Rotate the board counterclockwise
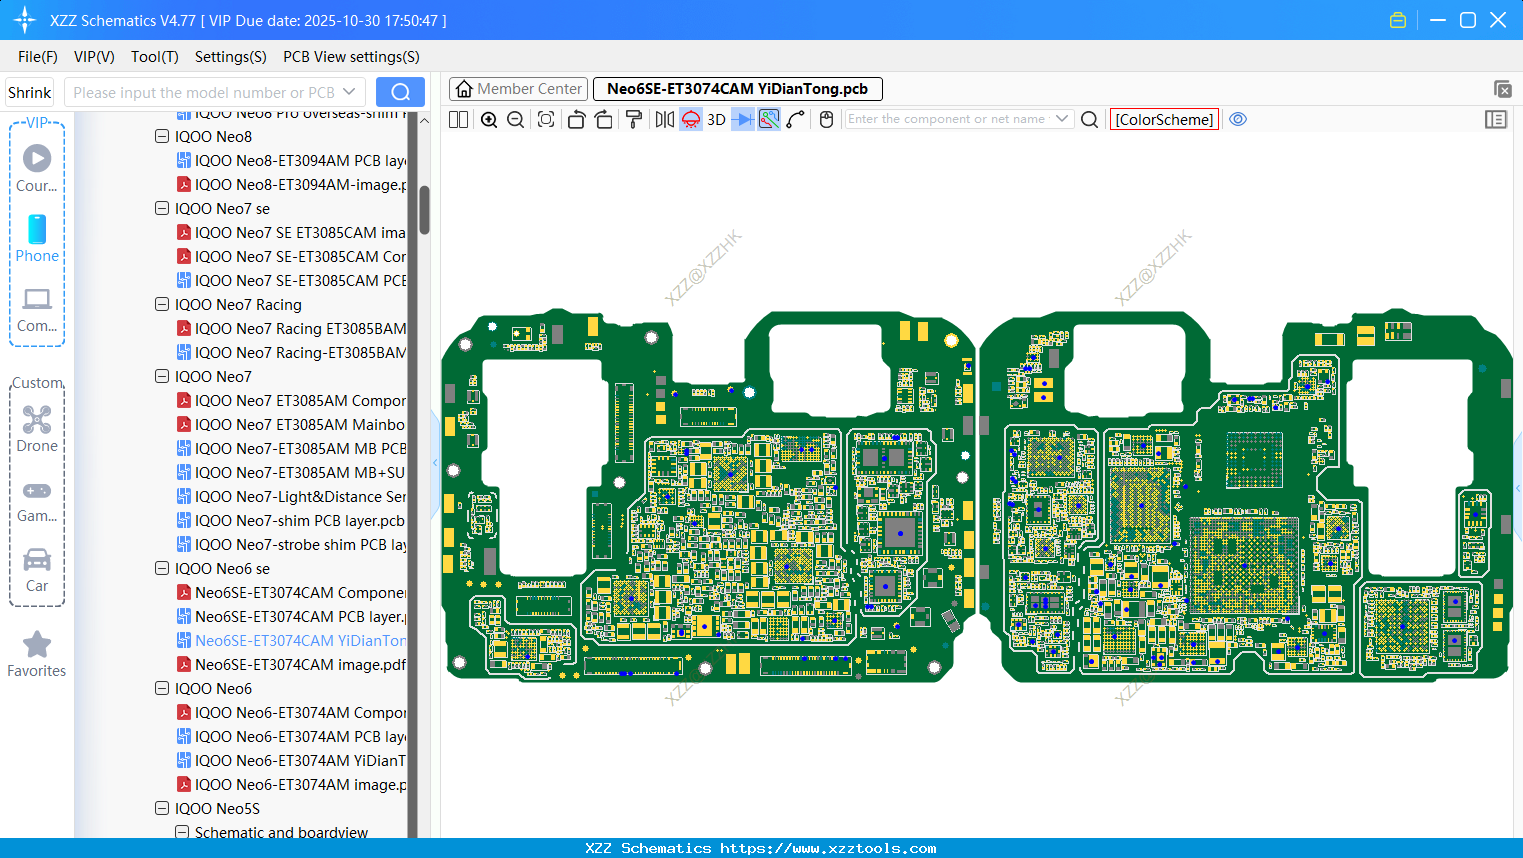Image resolution: width=1523 pixels, height=858 pixels. click(576, 120)
